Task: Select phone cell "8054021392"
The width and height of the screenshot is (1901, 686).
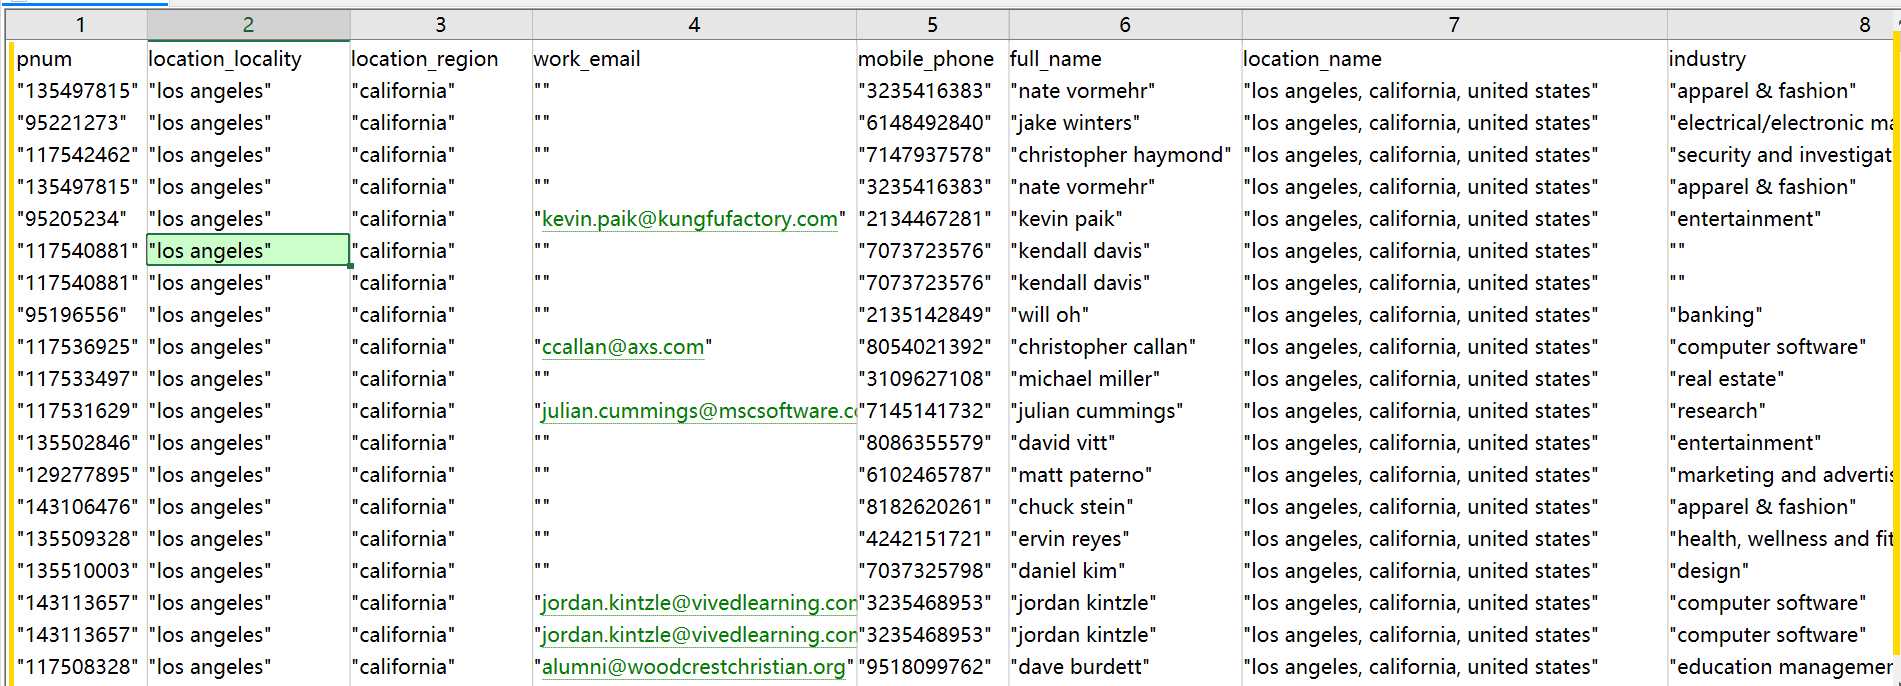Action: [932, 347]
